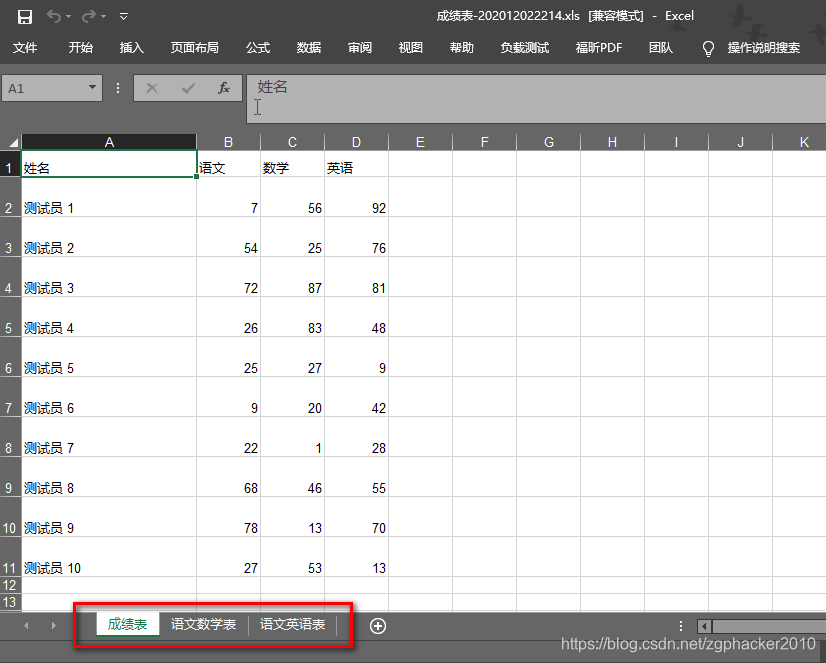Select 数学 score 1 for 测试员 7

click(x=292, y=437)
